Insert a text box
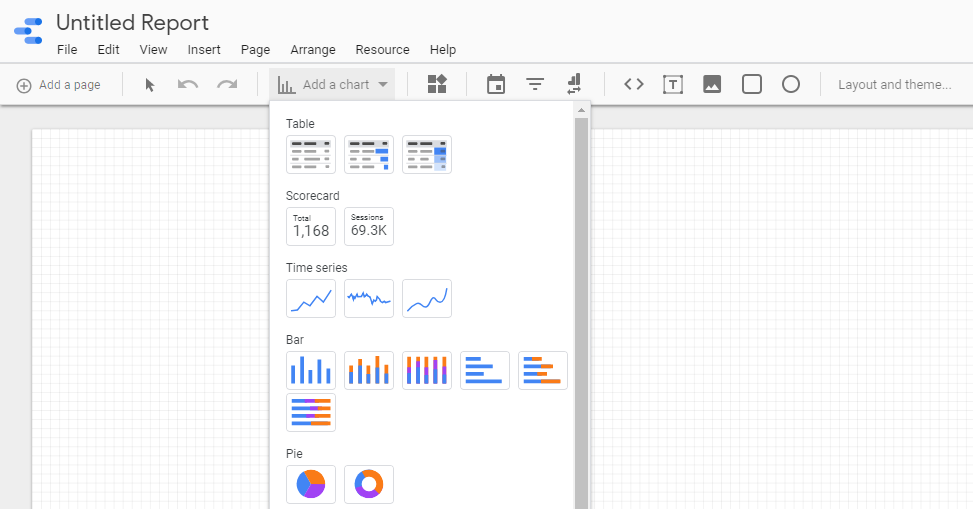Screen dimensions: 973x509 (673, 84)
